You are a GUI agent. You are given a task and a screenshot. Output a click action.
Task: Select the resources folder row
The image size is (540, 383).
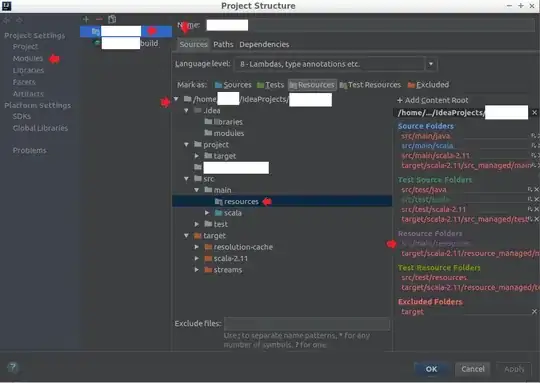(282, 201)
